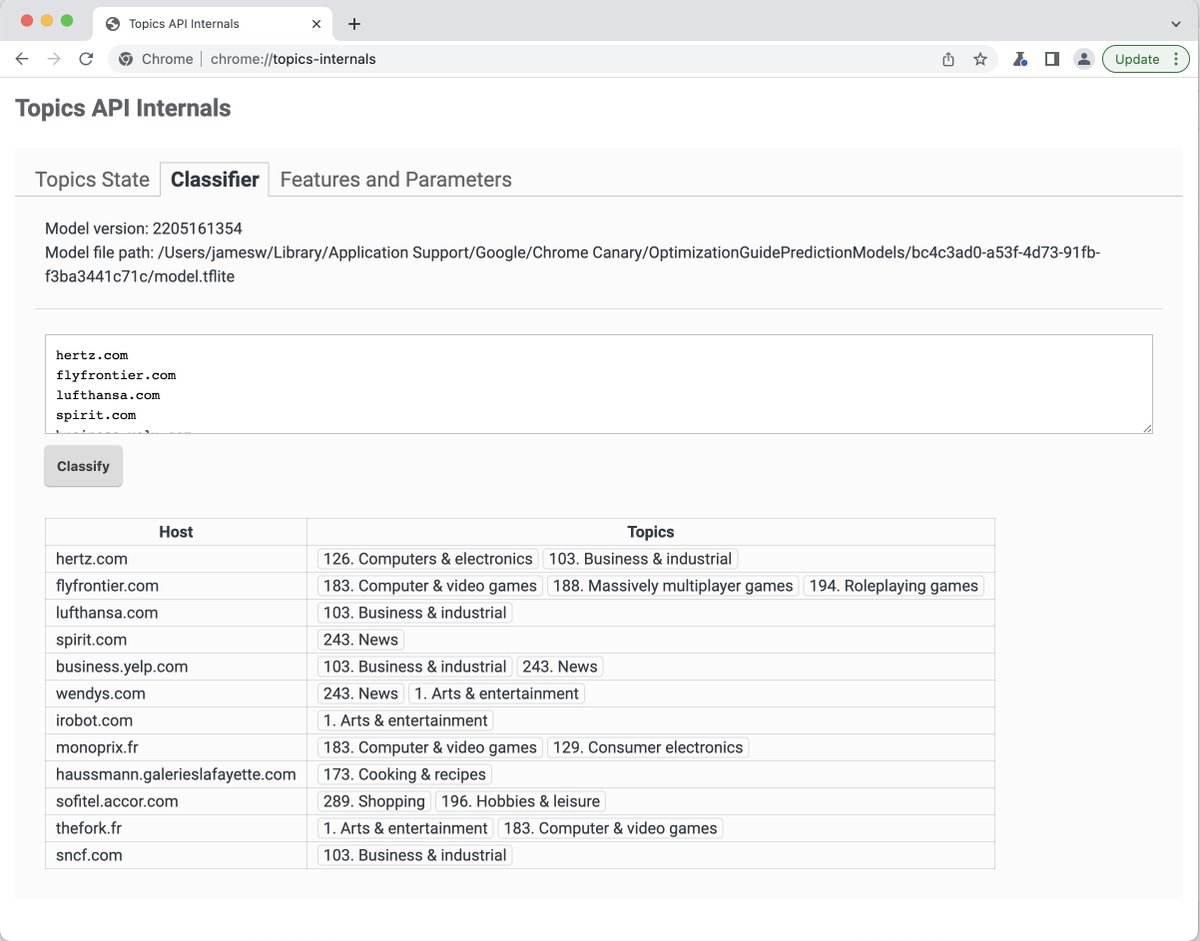Click the haussmann.galerieslafayette.com host cell
The height and width of the screenshot is (941, 1200).
coord(176,775)
